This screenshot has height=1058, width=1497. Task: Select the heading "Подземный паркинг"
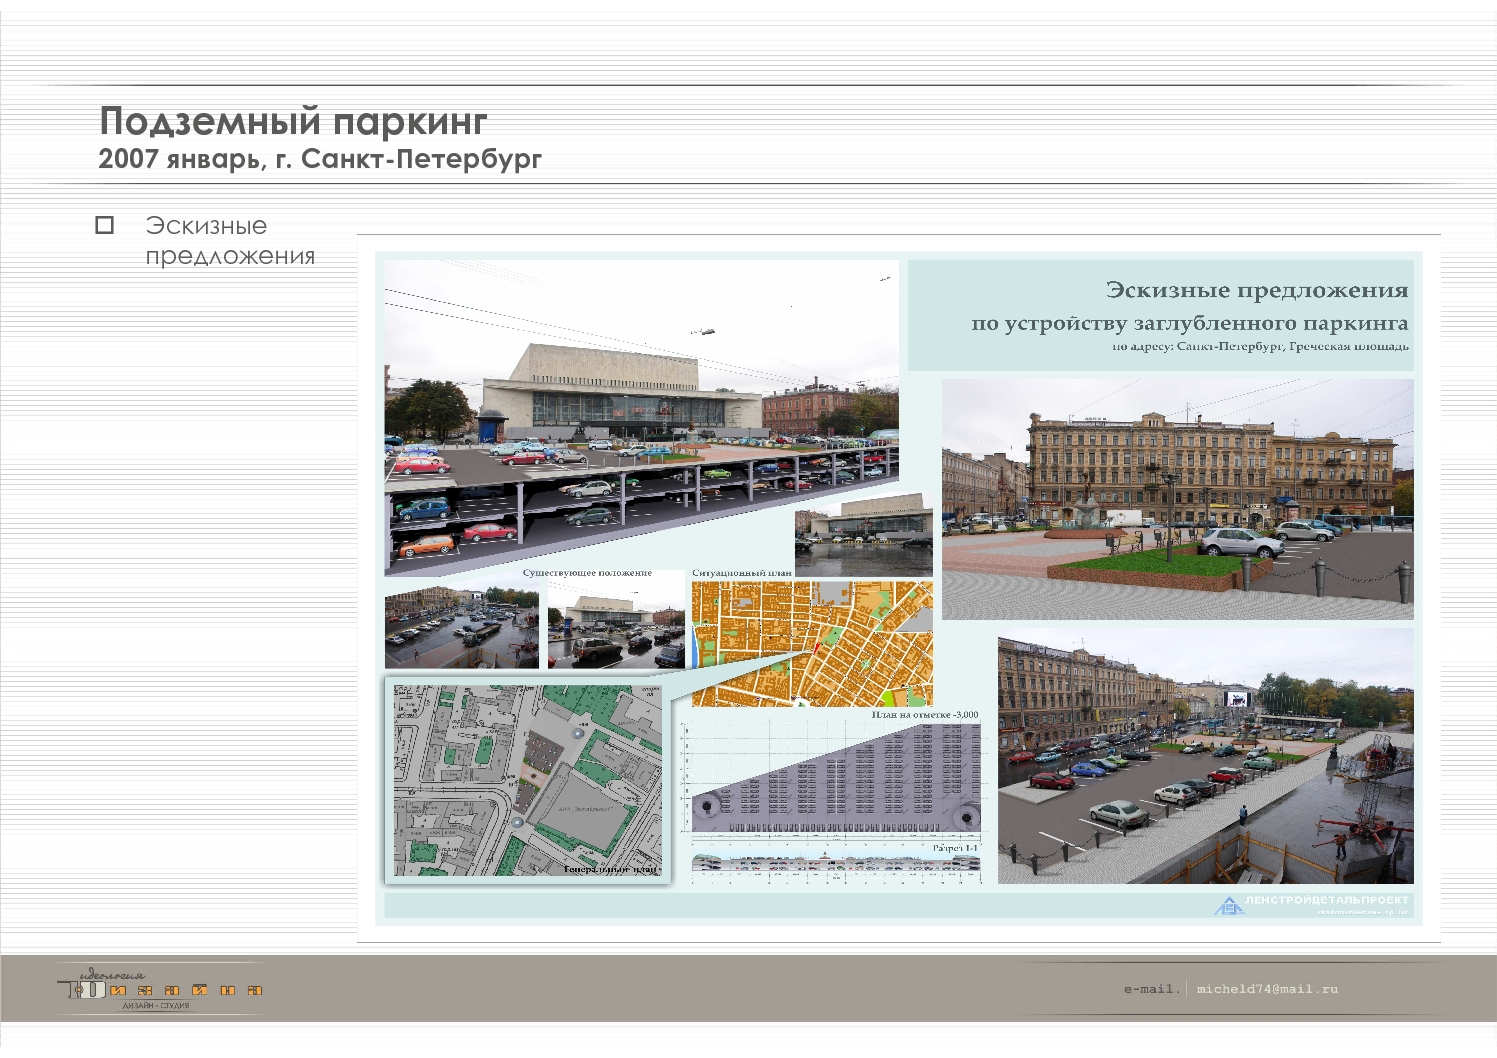click(x=293, y=121)
